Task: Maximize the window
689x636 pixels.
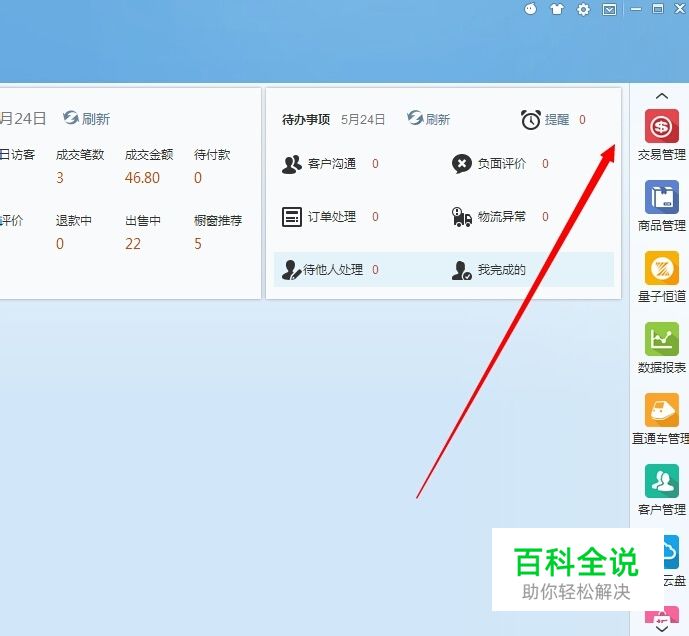Action: (x=658, y=9)
